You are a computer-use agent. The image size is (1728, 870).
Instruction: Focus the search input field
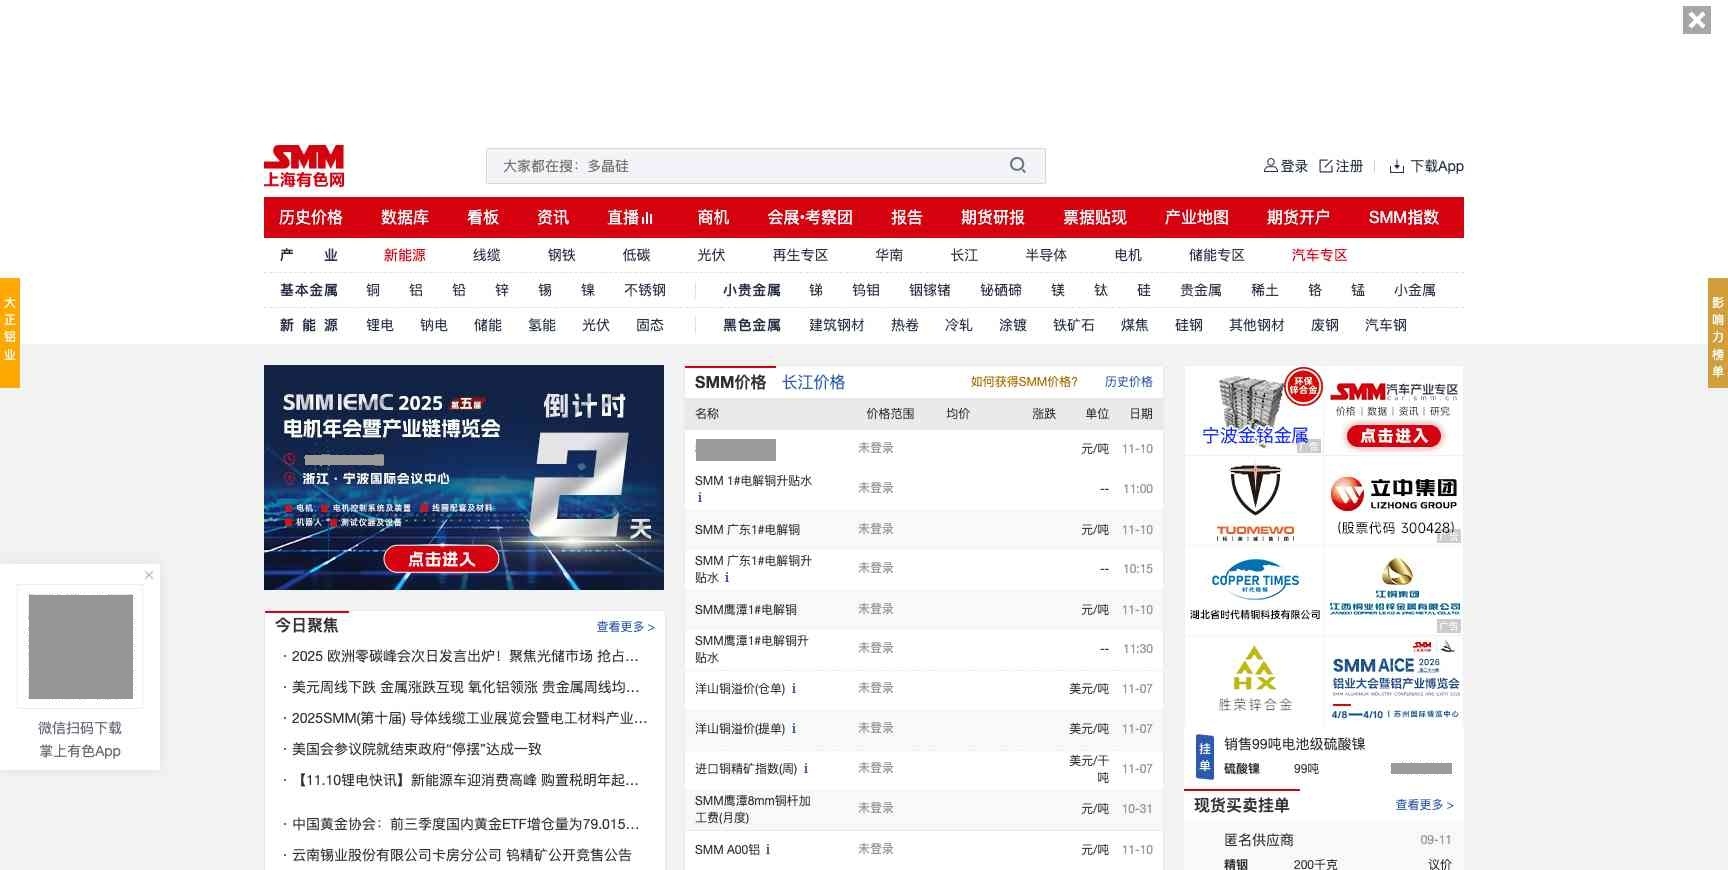pyautogui.click(x=750, y=166)
